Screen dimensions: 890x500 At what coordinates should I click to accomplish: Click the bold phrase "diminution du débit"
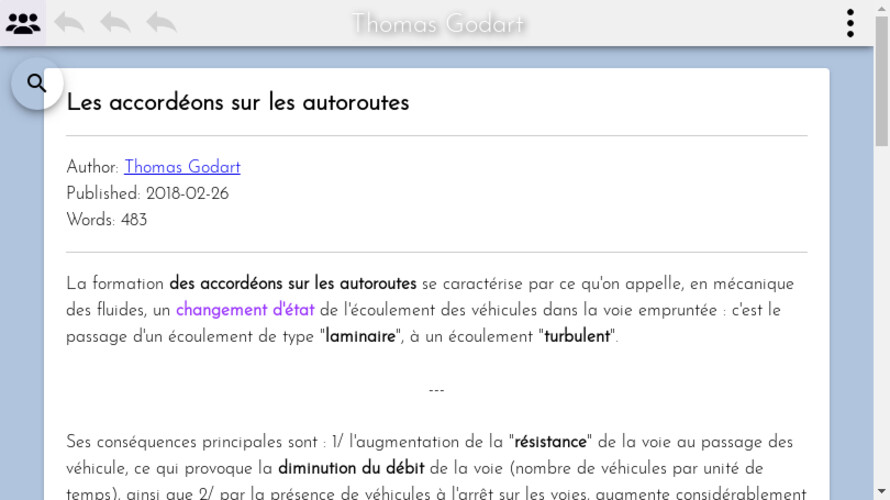(351, 468)
